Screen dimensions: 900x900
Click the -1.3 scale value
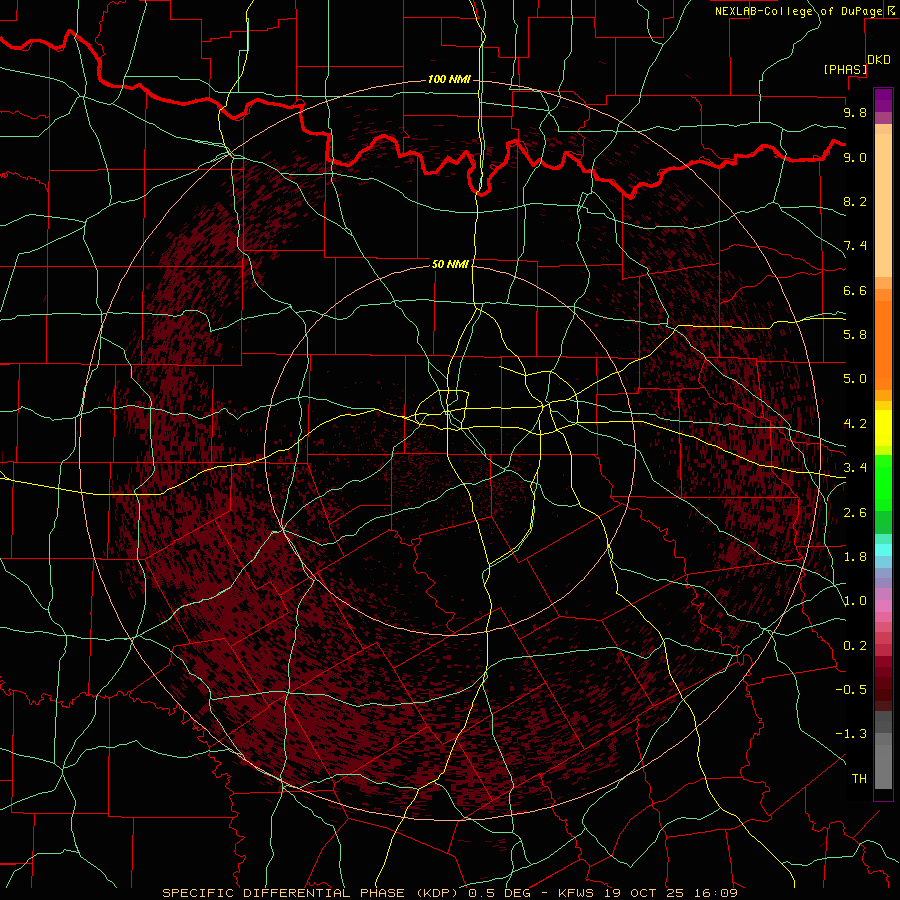click(851, 734)
